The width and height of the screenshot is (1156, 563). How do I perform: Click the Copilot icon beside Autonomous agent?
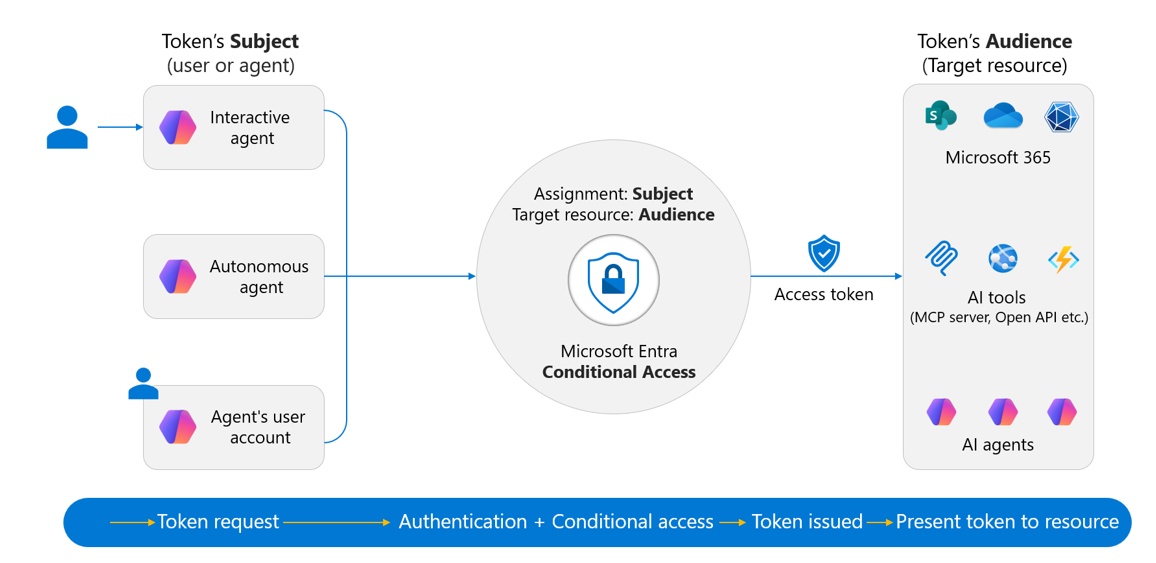point(178,276)
